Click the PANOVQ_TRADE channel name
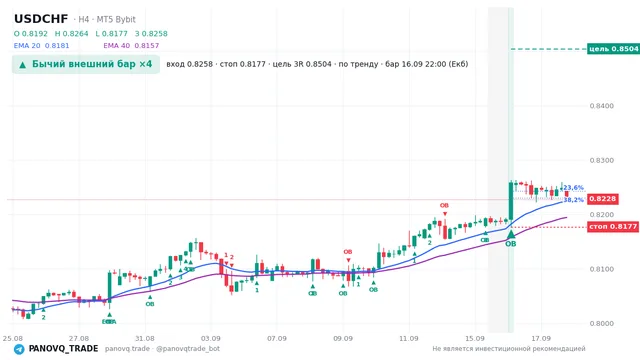 [63, 349]
